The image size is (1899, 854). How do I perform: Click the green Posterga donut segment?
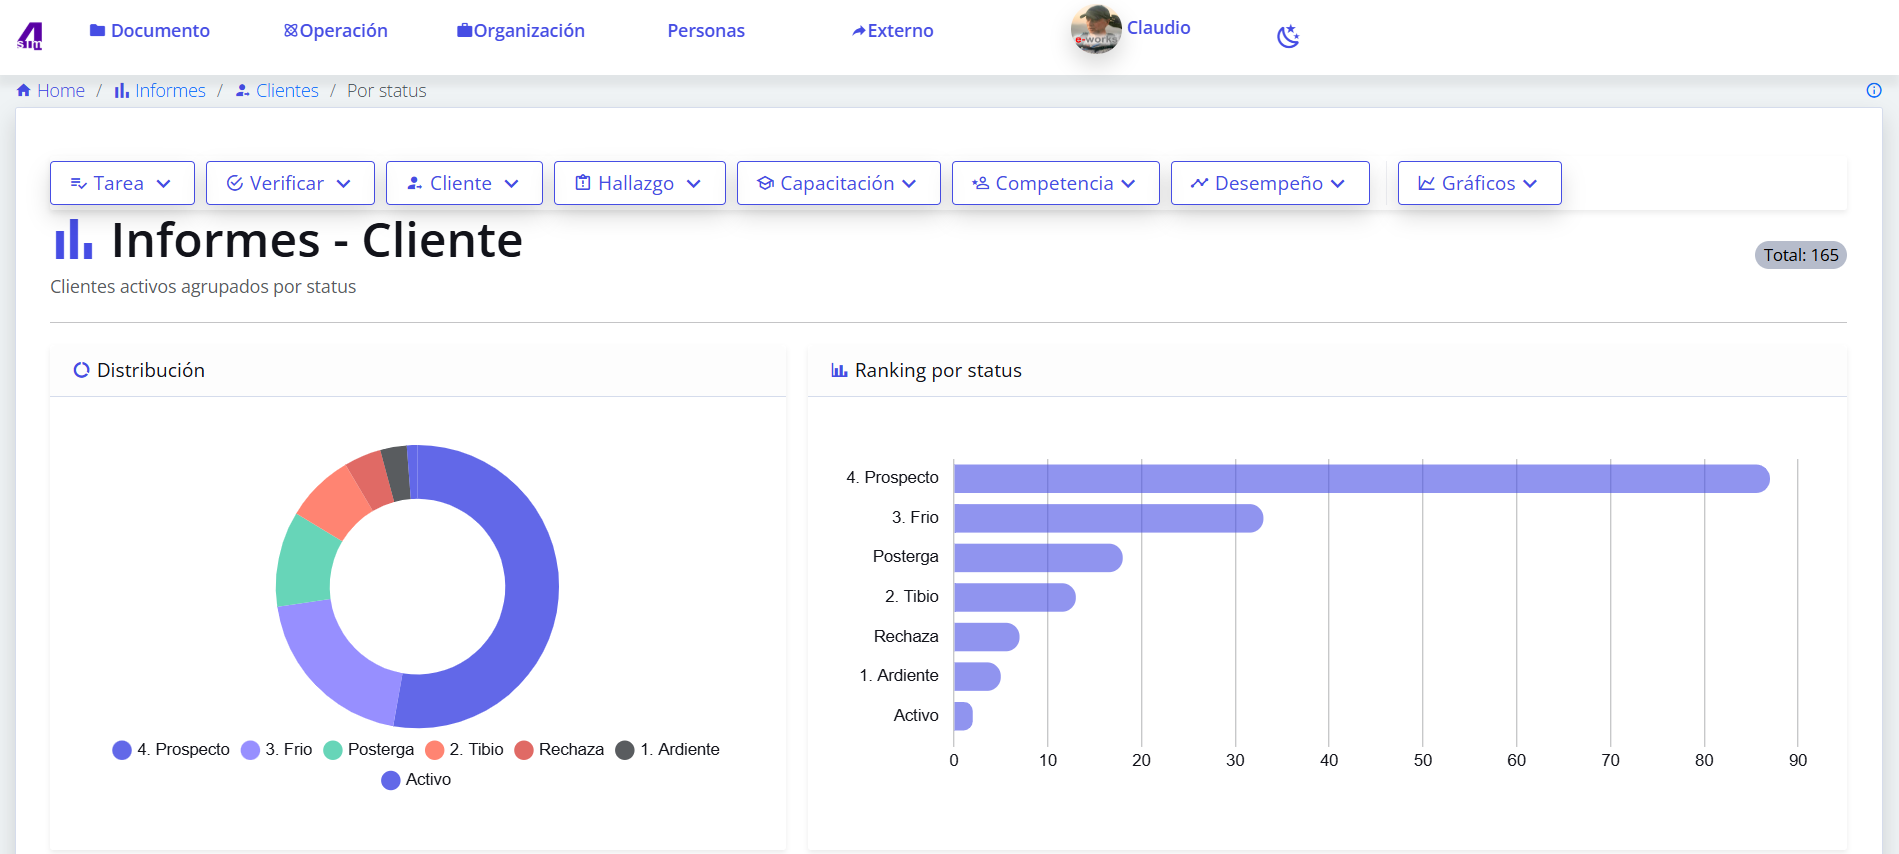[306, 560]
